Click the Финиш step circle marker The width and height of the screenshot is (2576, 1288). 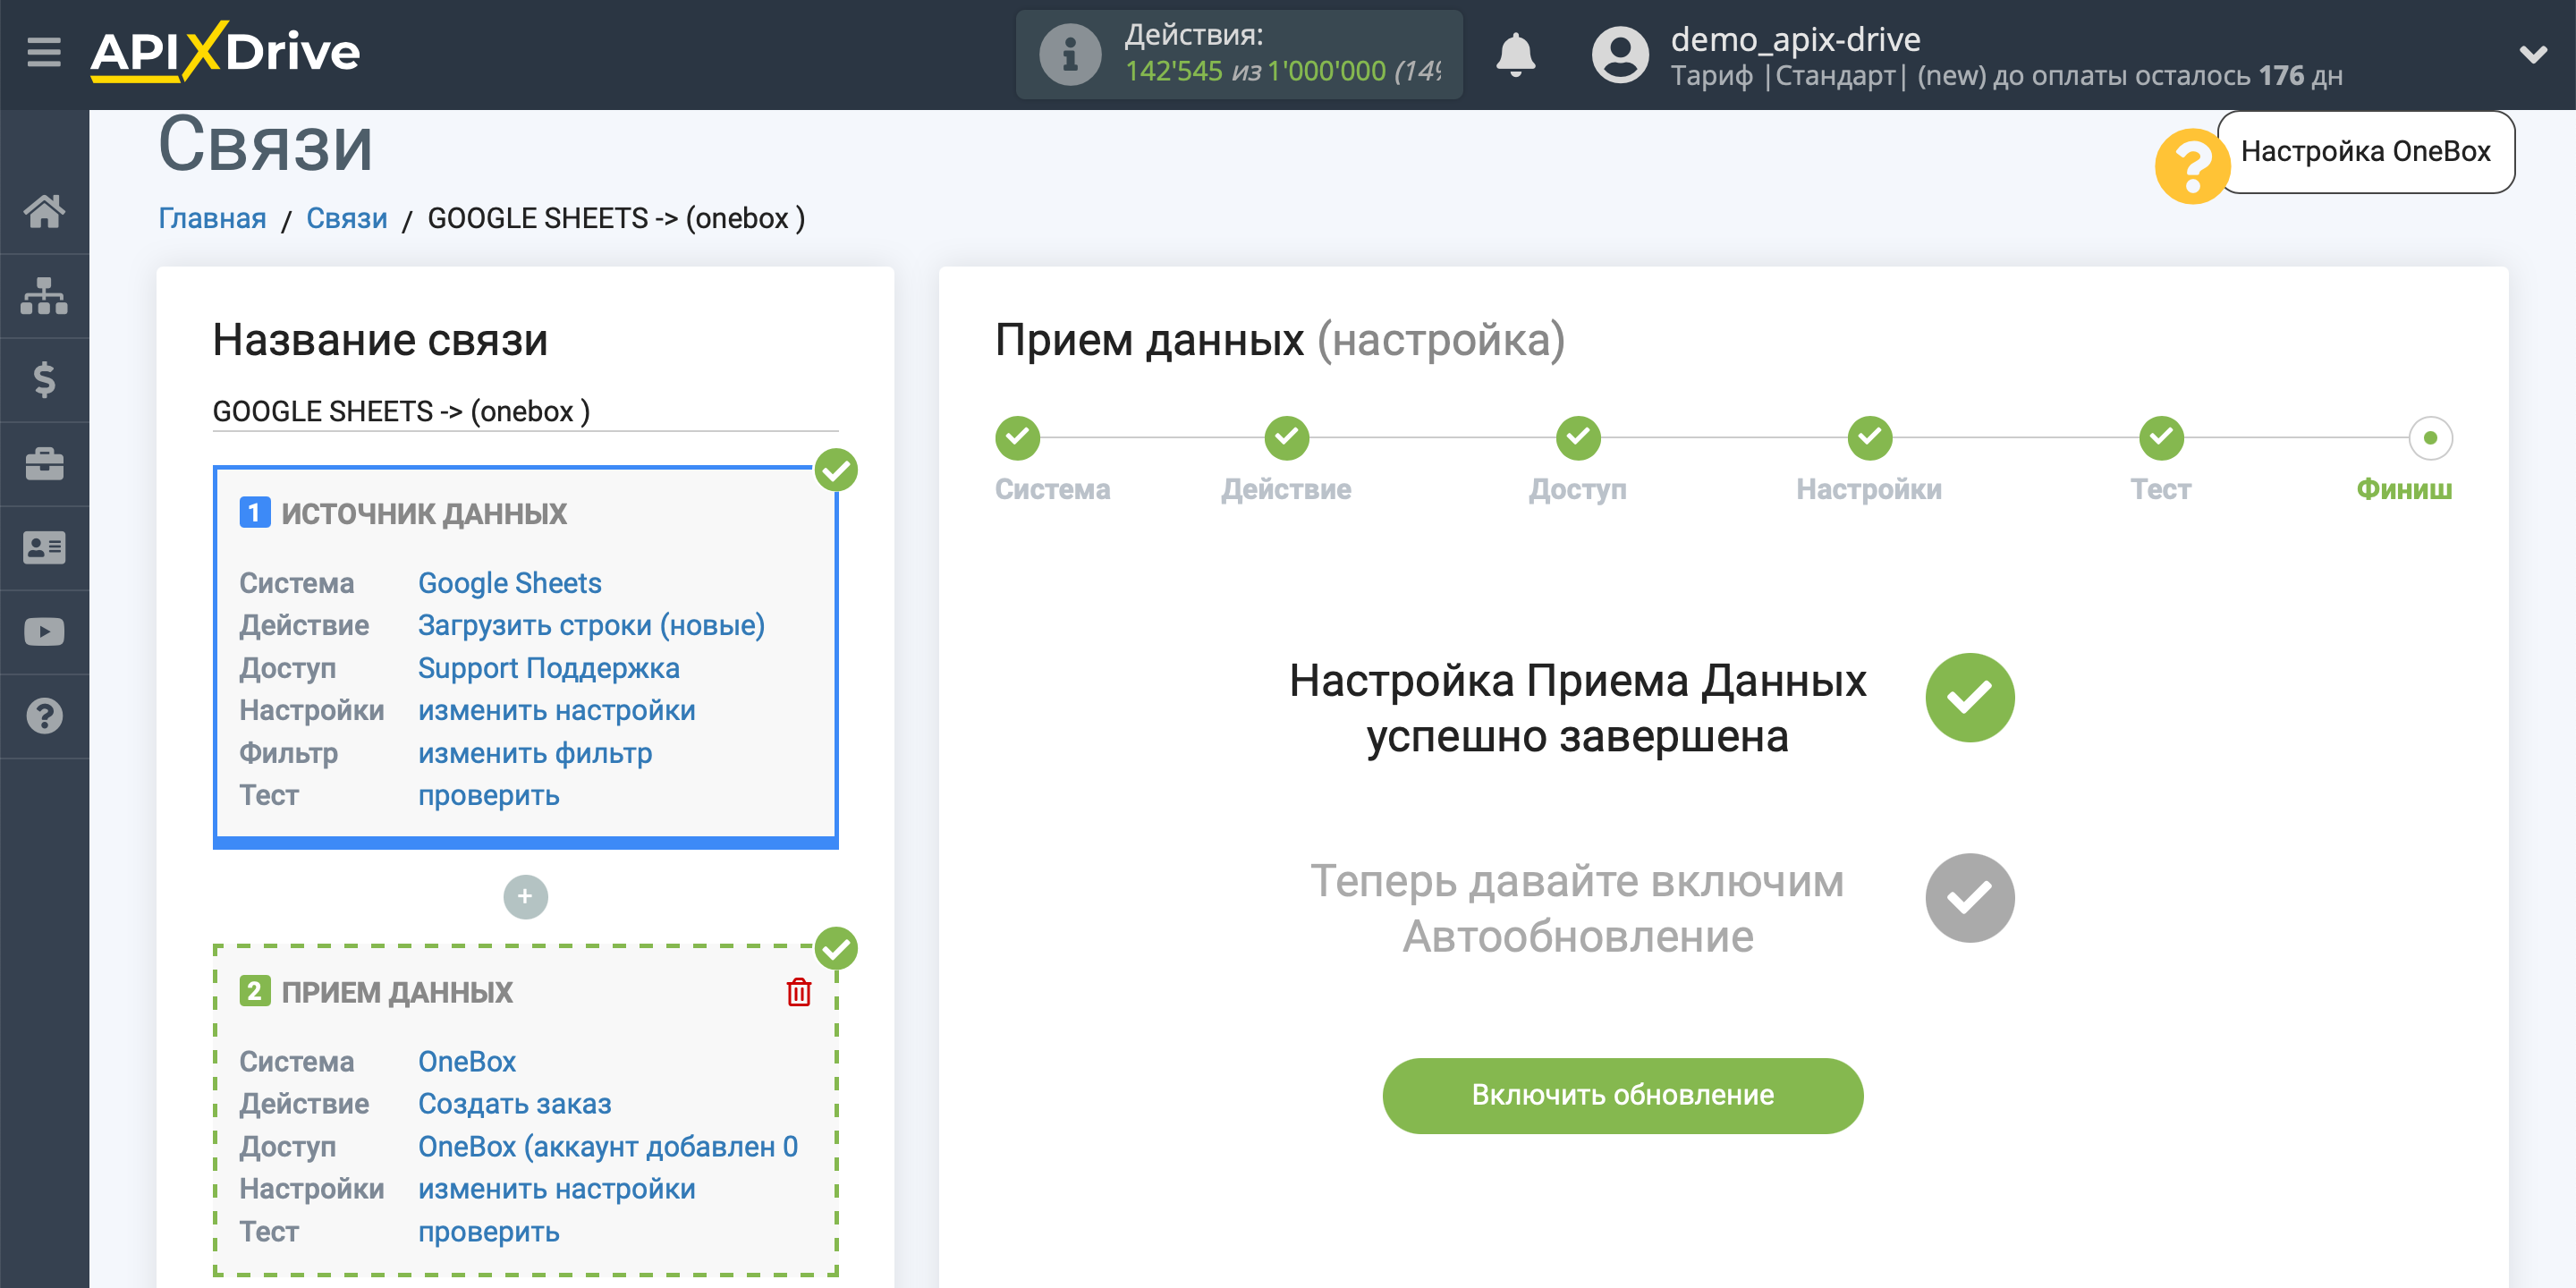pyautogui.click(x=2430, y=438)
